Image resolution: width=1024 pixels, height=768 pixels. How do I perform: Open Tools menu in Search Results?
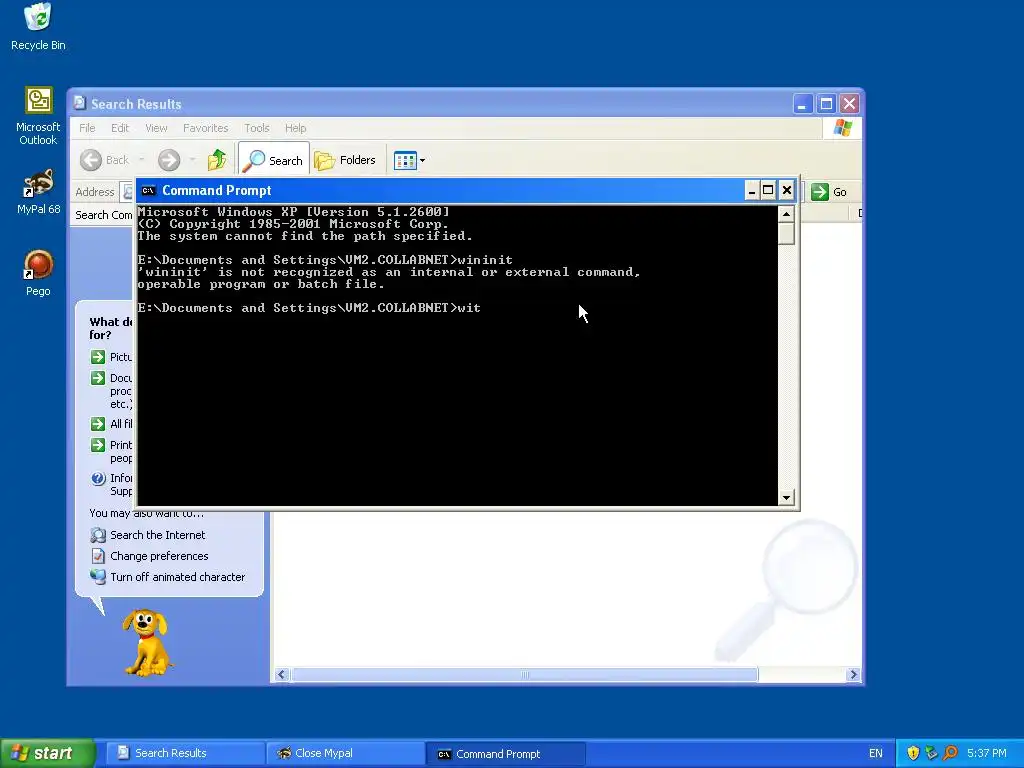257,128
